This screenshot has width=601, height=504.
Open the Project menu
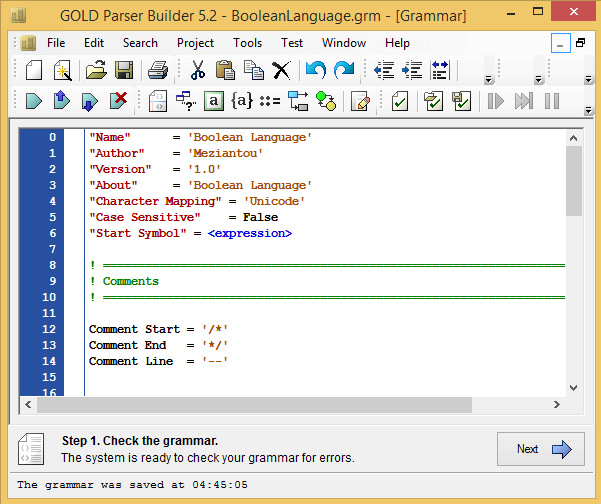195,43
